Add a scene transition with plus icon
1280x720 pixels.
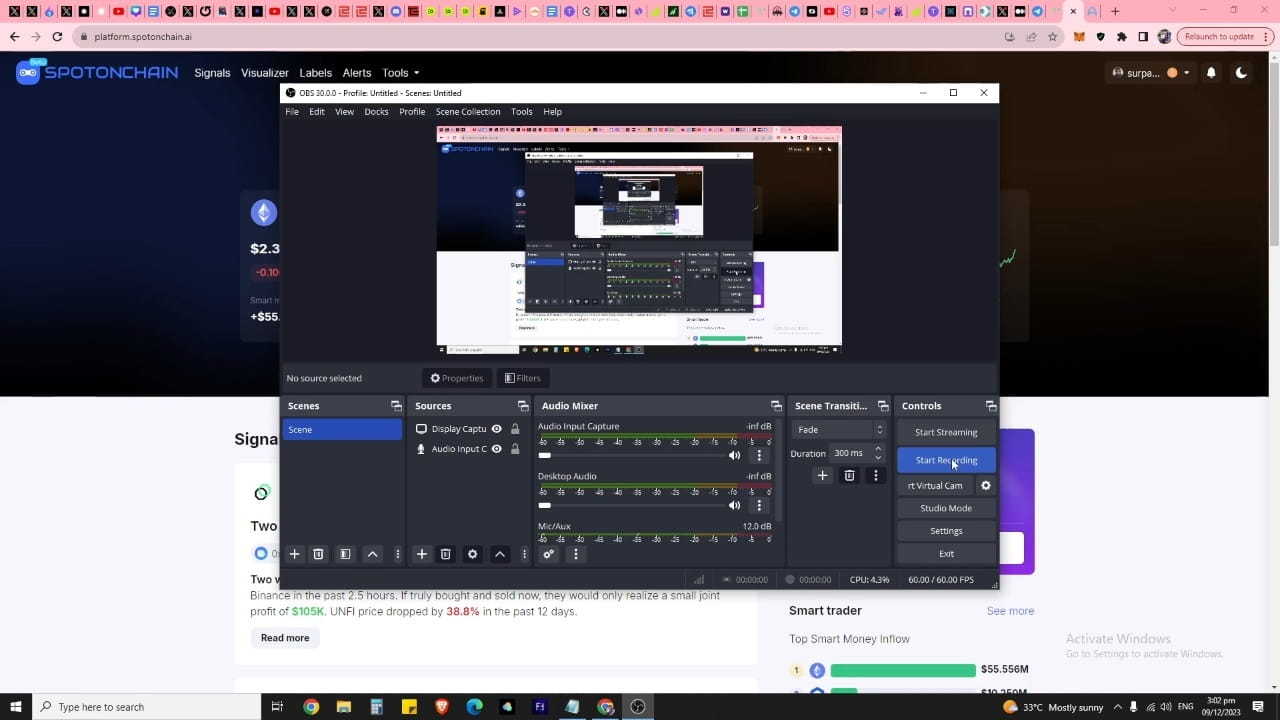click(822, 476)
